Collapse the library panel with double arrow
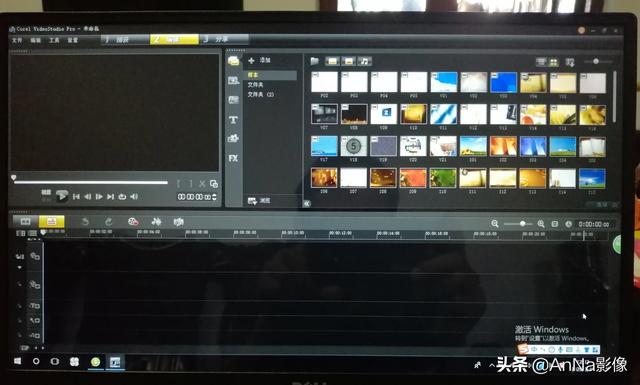This screenshot has height=385, width=640. pos(307,203)
